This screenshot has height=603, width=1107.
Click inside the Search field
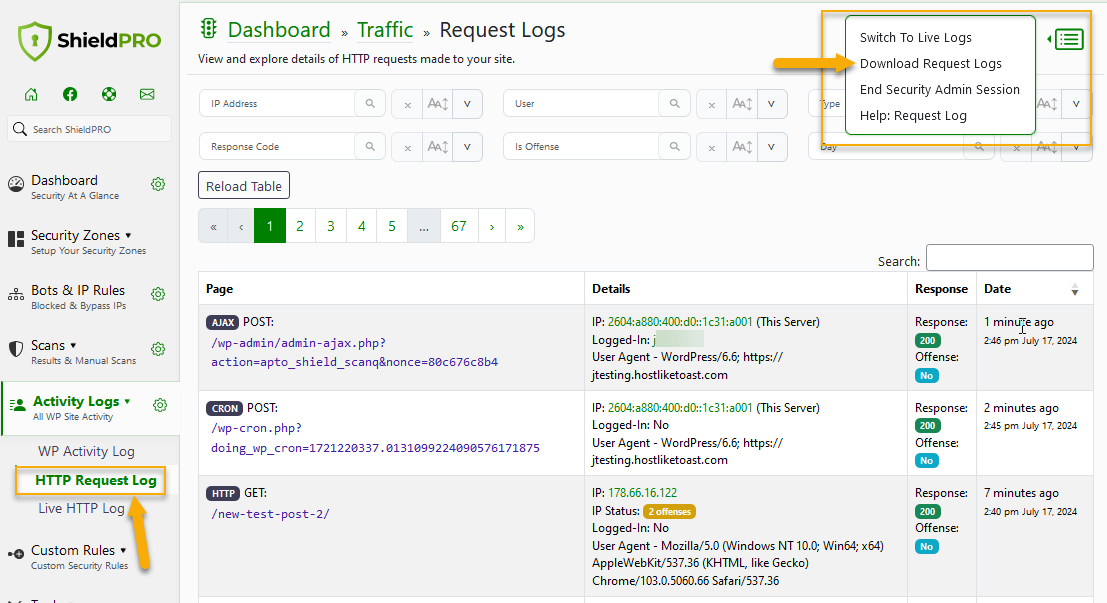1009,257
